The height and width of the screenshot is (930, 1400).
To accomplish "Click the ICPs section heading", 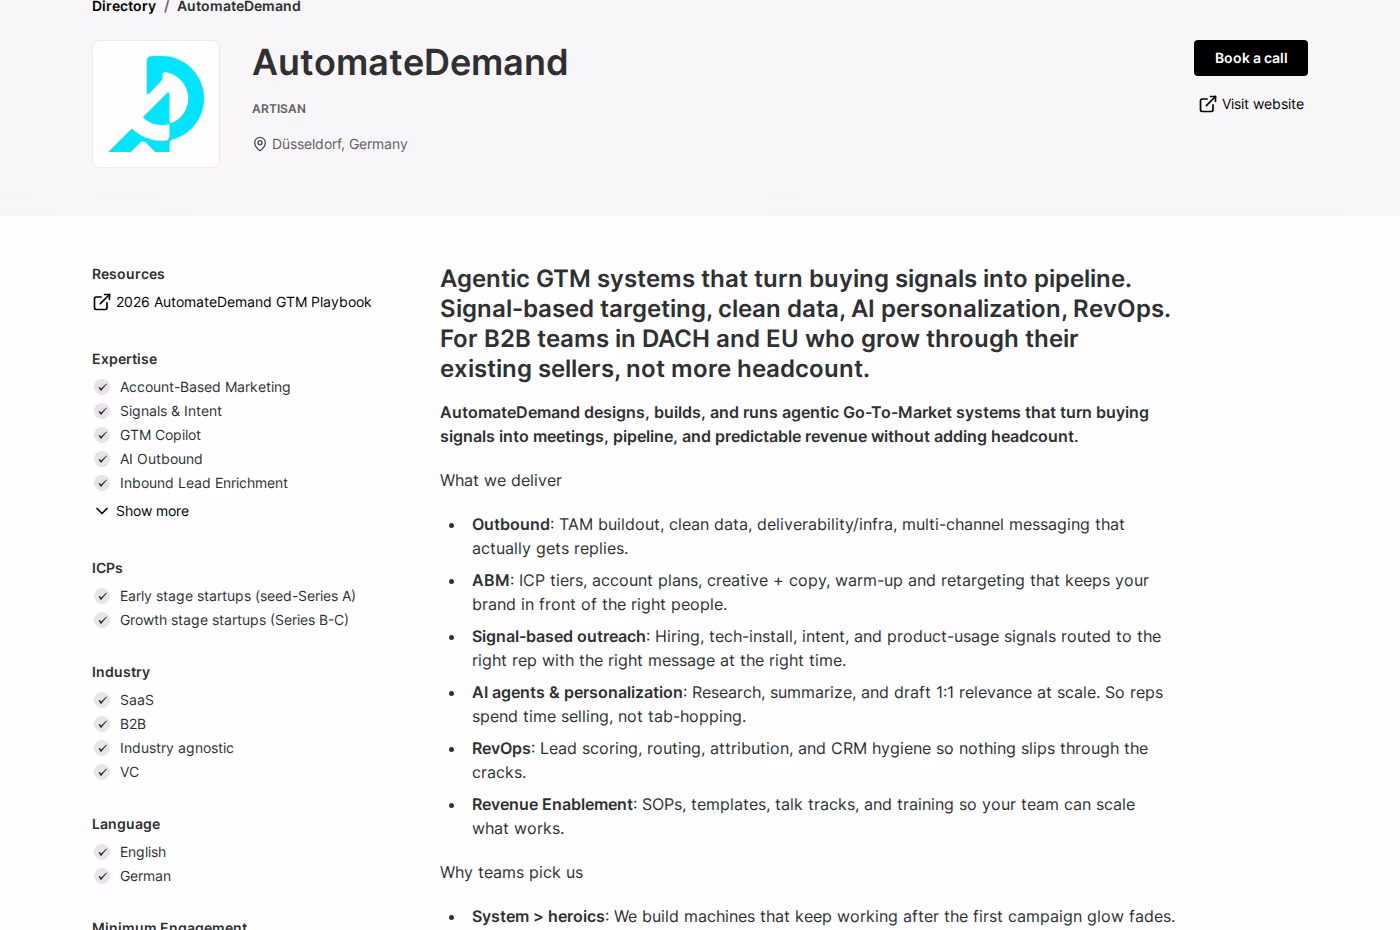I will (107, 568).
